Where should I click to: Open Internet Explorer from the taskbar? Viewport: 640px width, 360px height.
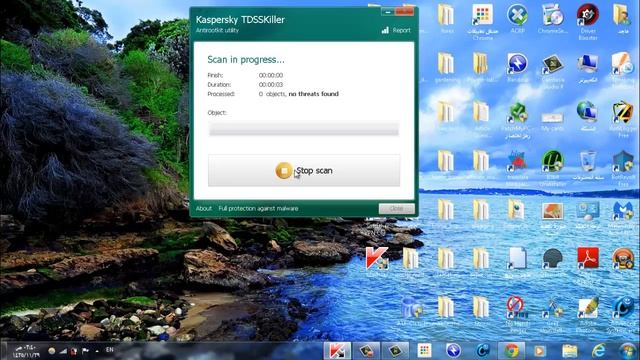tap(598, 351)
